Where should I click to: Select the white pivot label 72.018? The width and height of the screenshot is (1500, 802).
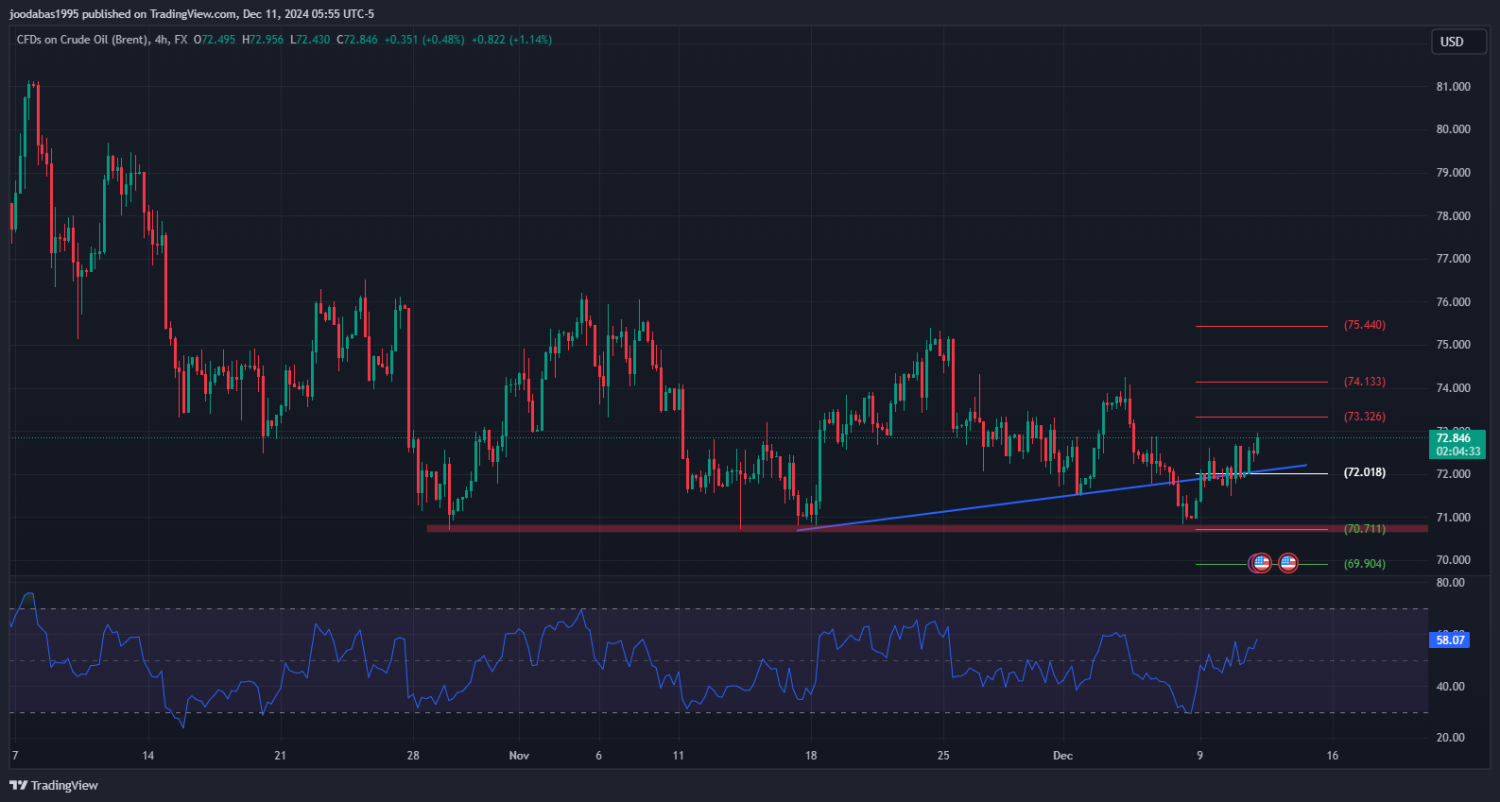(1364, 472)
